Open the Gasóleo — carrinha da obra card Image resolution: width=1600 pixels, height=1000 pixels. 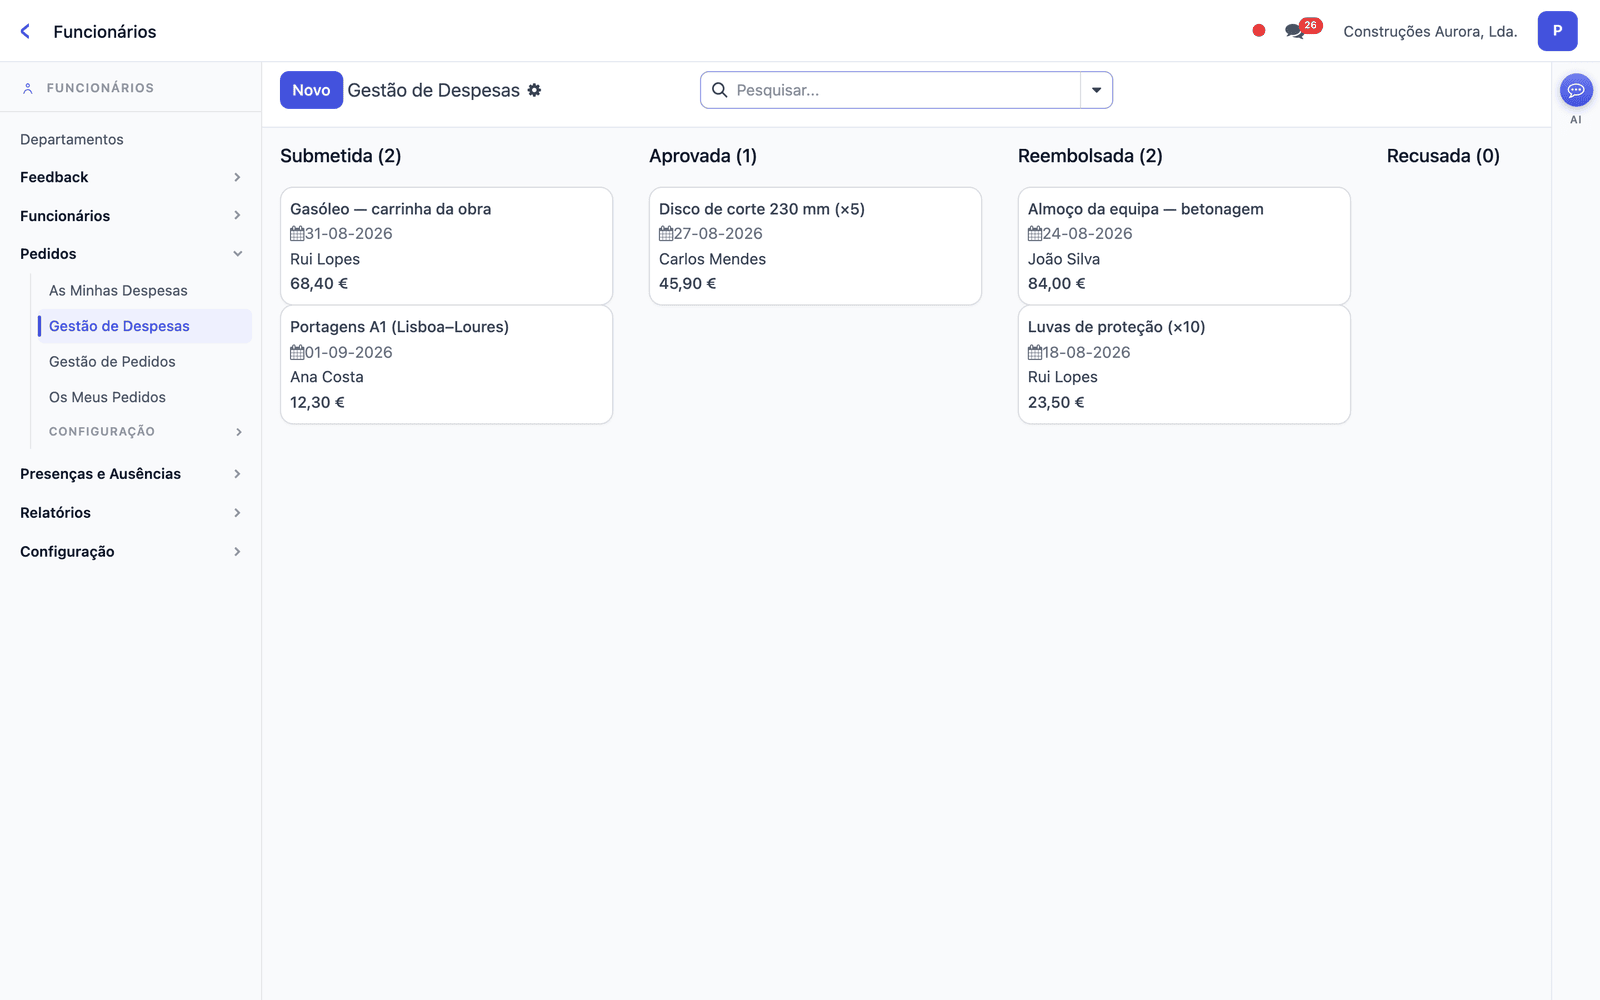(x=446, y=246)
